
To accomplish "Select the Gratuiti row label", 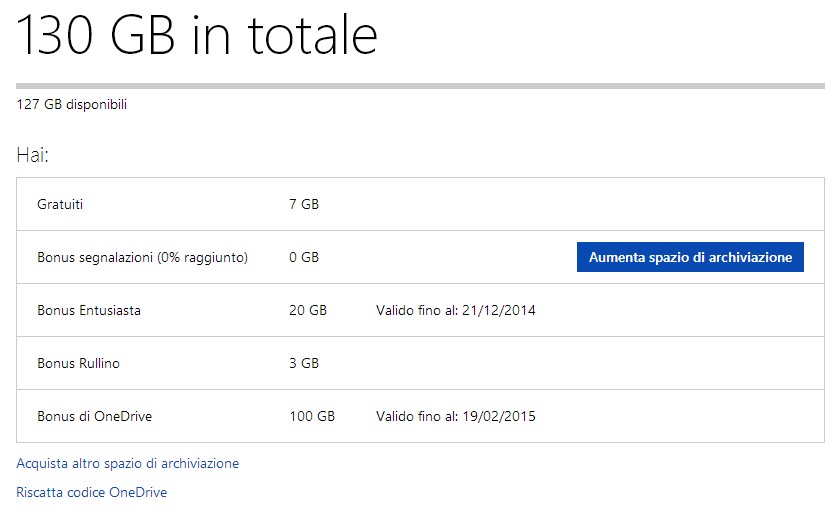I will [60, 204].
